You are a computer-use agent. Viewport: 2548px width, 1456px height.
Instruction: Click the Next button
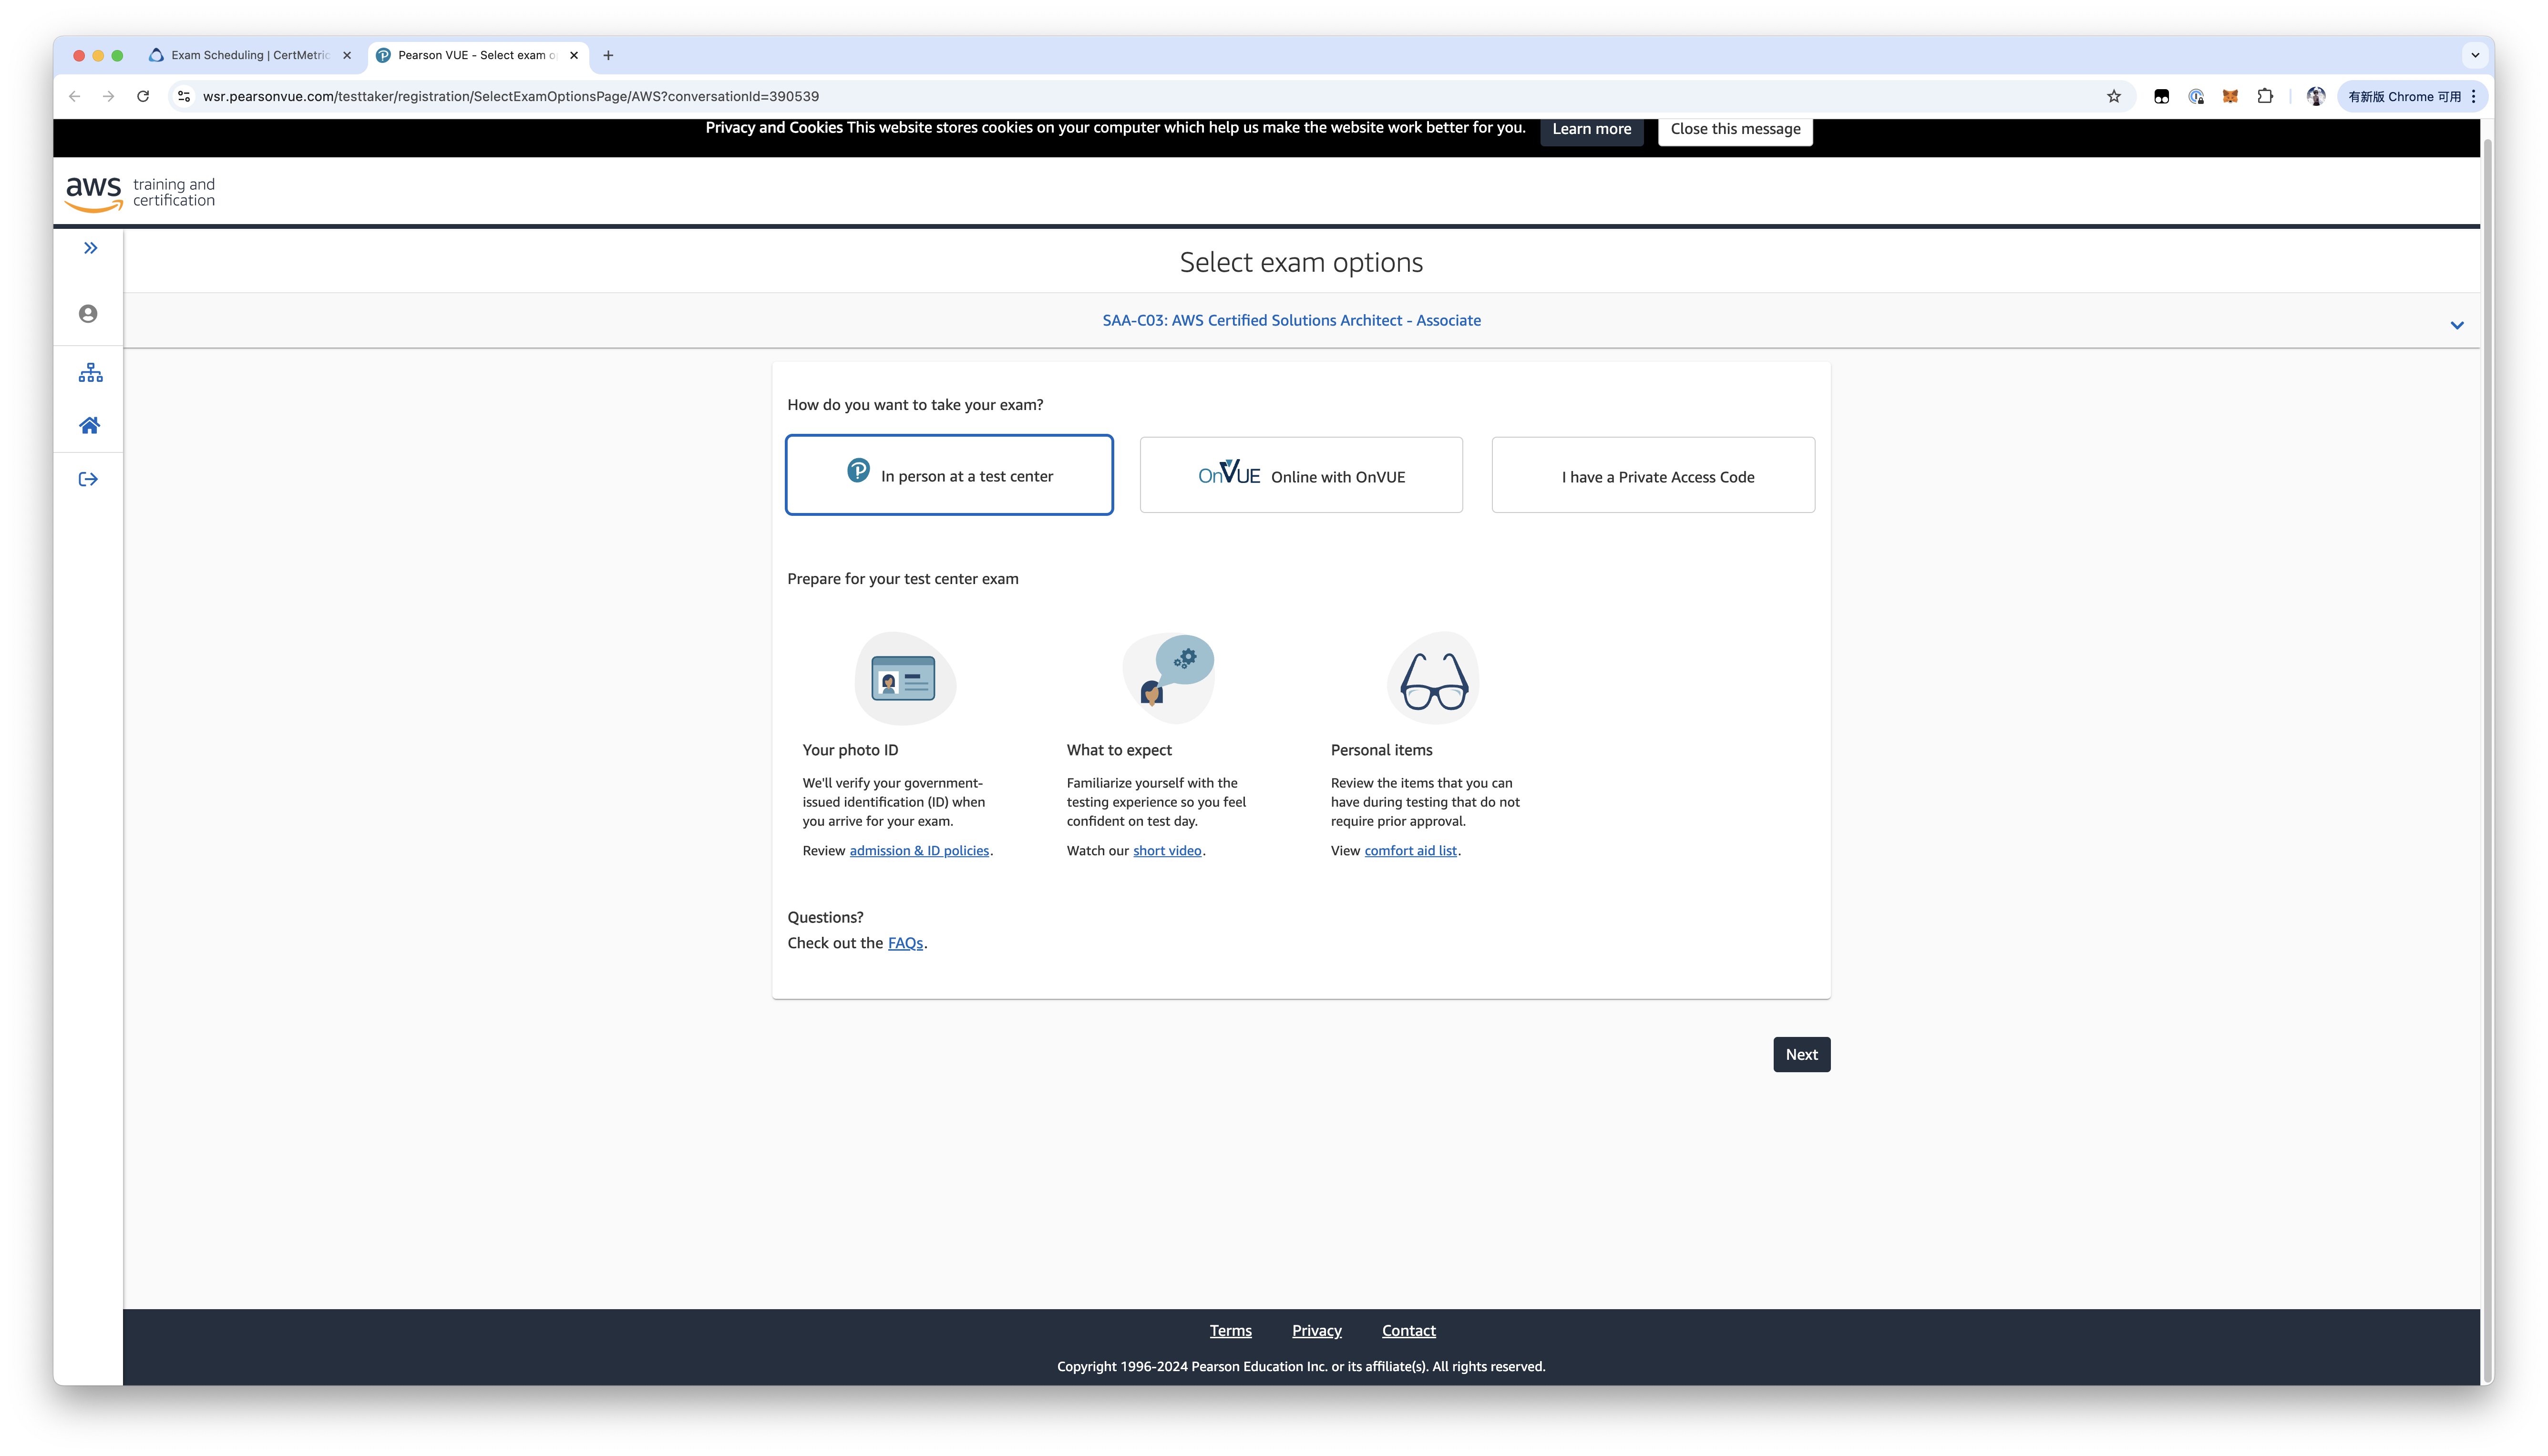(1801, 1054)
